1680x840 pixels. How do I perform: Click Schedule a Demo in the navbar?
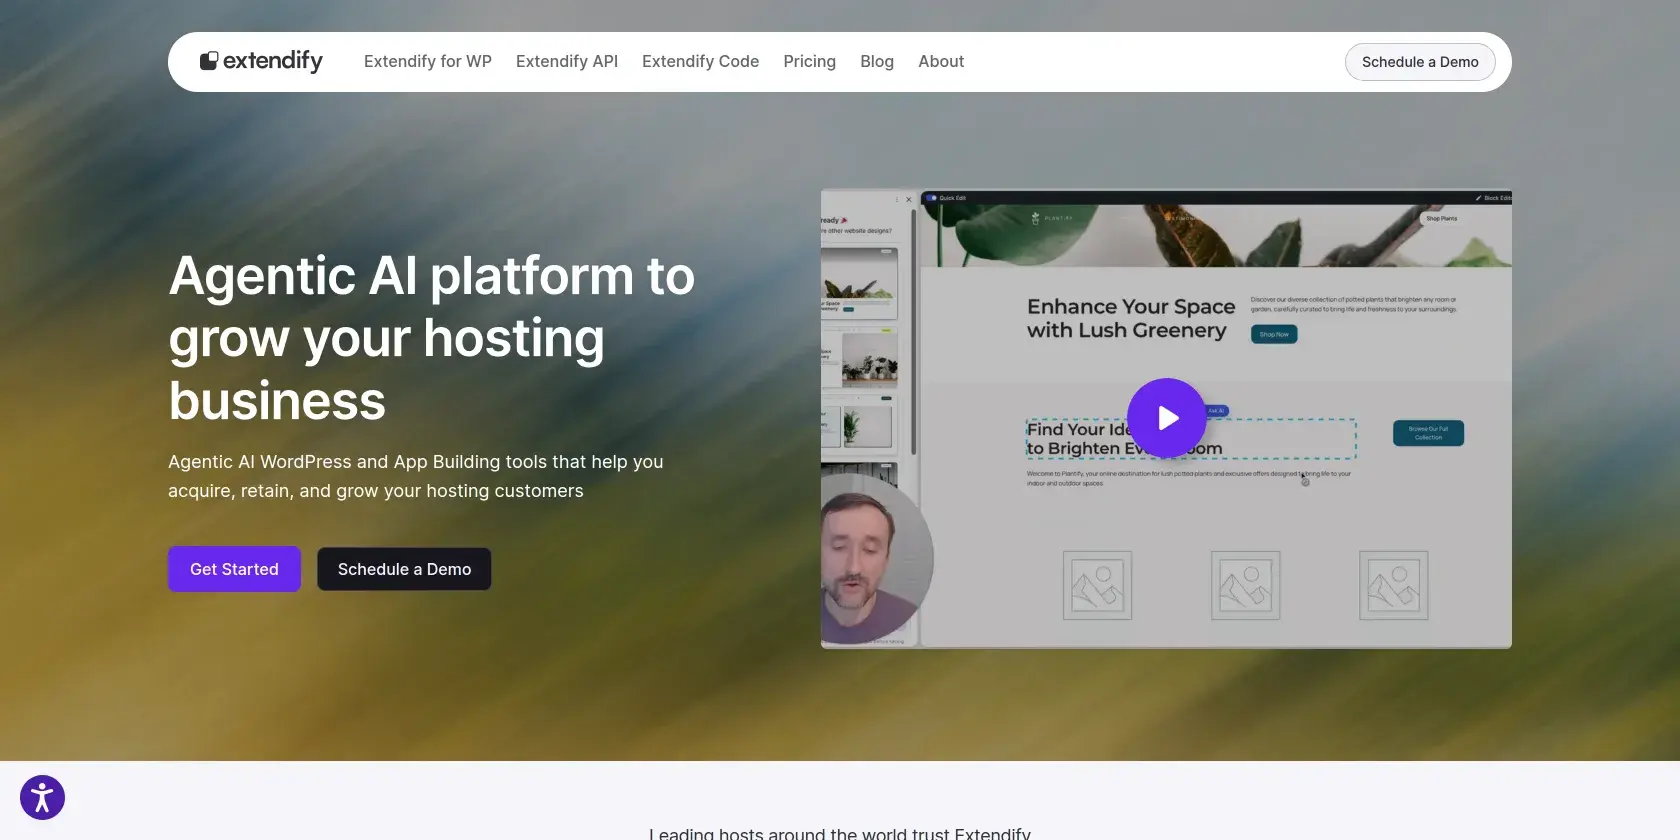tap(1420, 62)
